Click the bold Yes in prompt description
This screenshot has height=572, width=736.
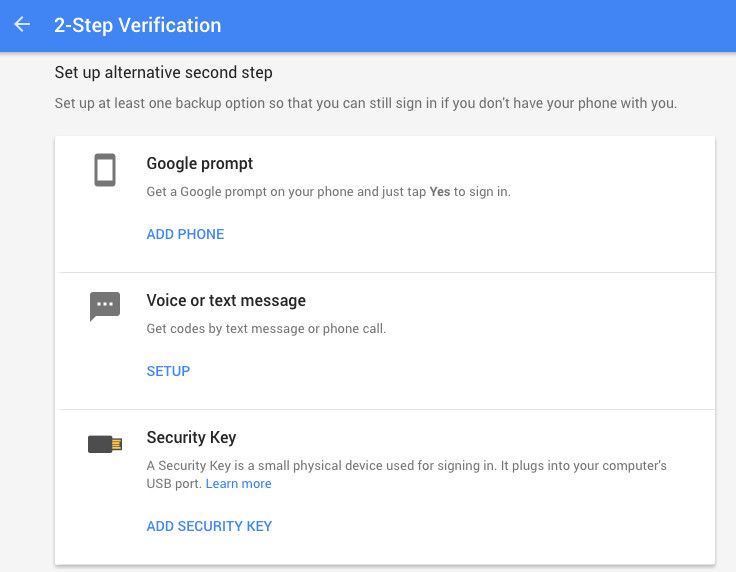click(440, 191)
